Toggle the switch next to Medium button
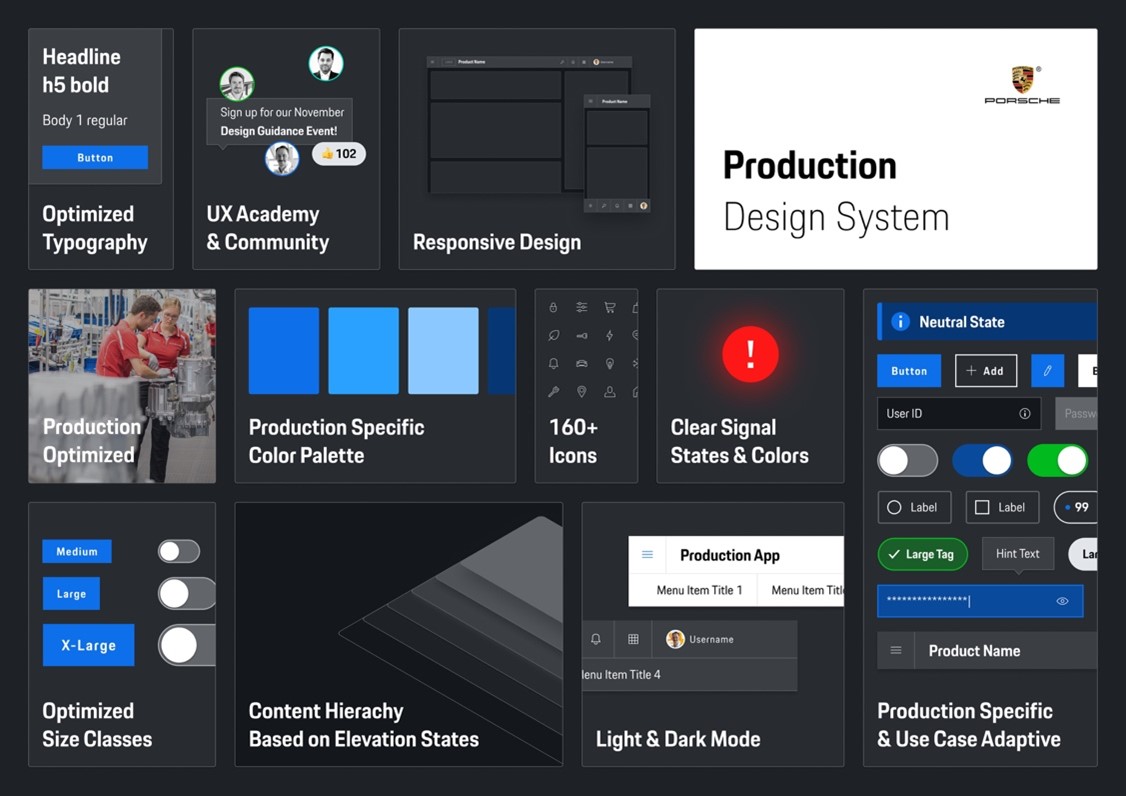 point(179,551)
